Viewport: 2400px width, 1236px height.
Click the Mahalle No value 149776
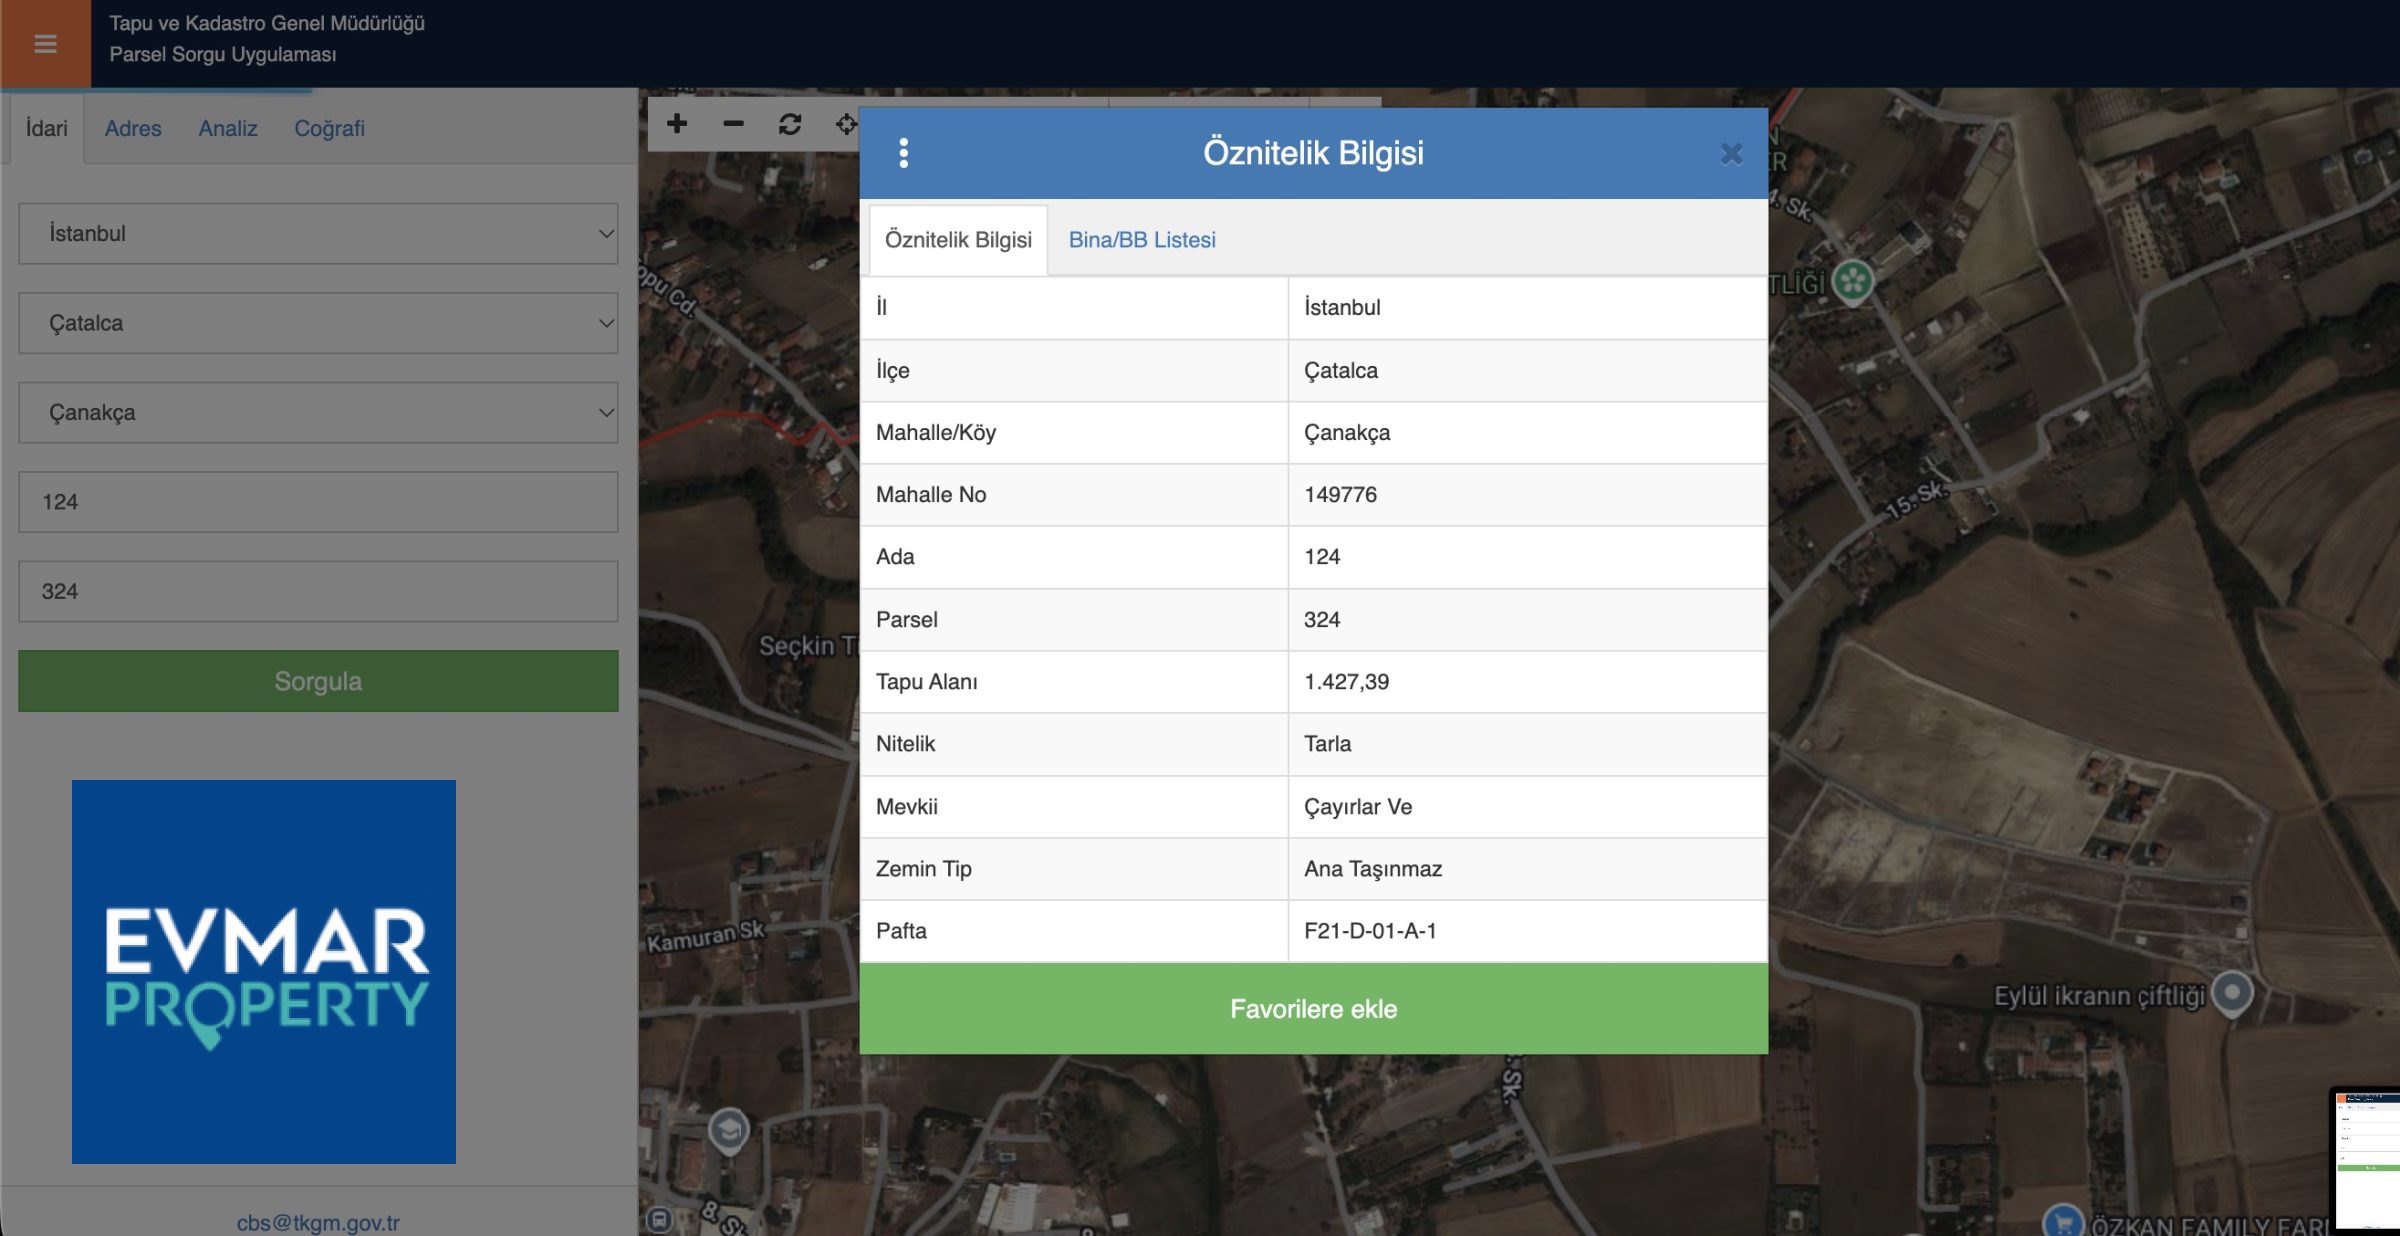click(1340, 495)
